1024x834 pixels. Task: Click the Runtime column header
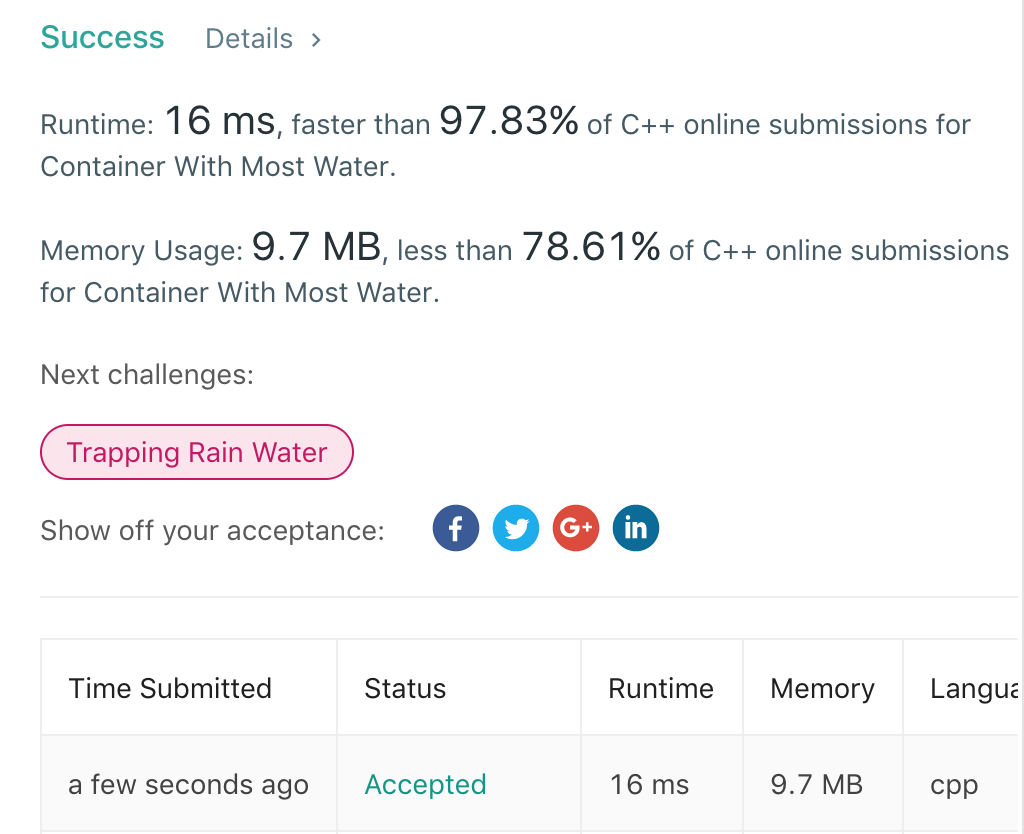(x=661, y=688)
